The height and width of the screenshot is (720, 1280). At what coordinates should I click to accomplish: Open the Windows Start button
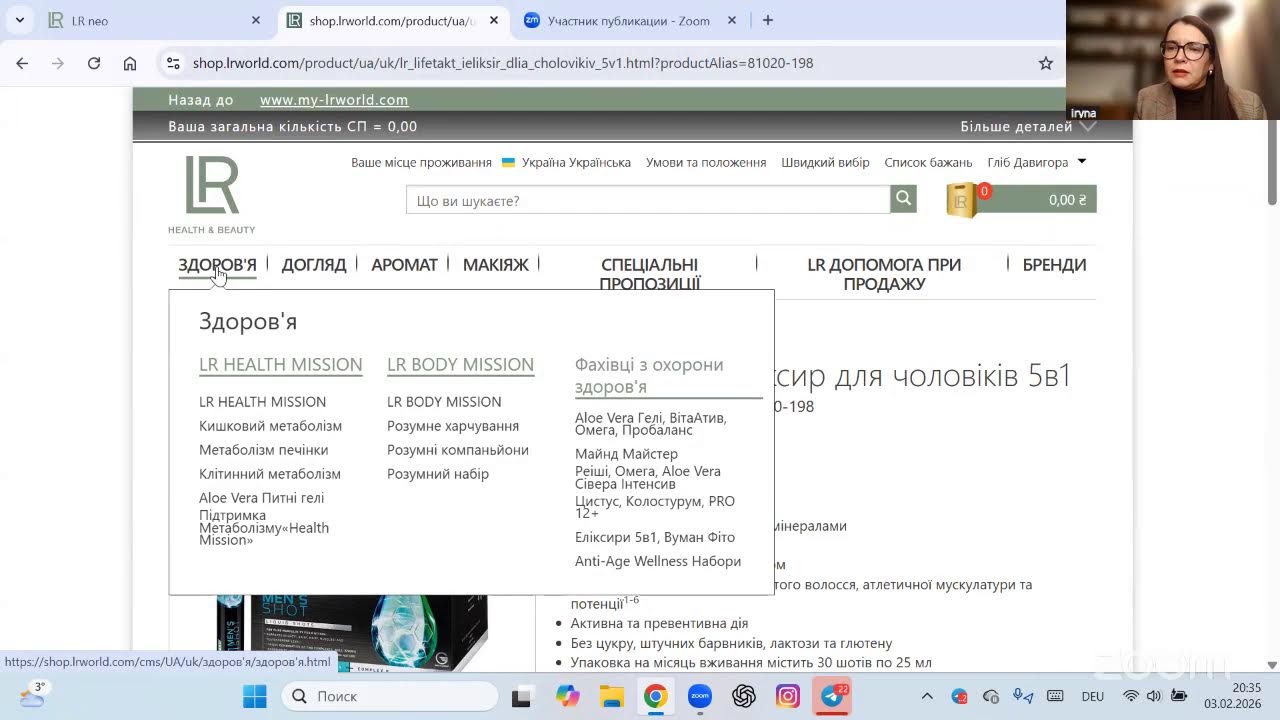point(255,696)
